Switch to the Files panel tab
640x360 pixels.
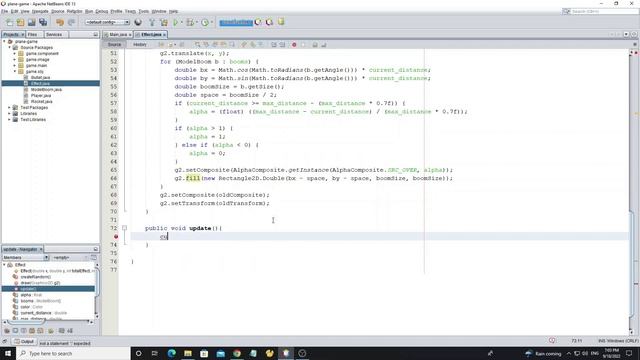pyautogui.click(x=33, y=34)
